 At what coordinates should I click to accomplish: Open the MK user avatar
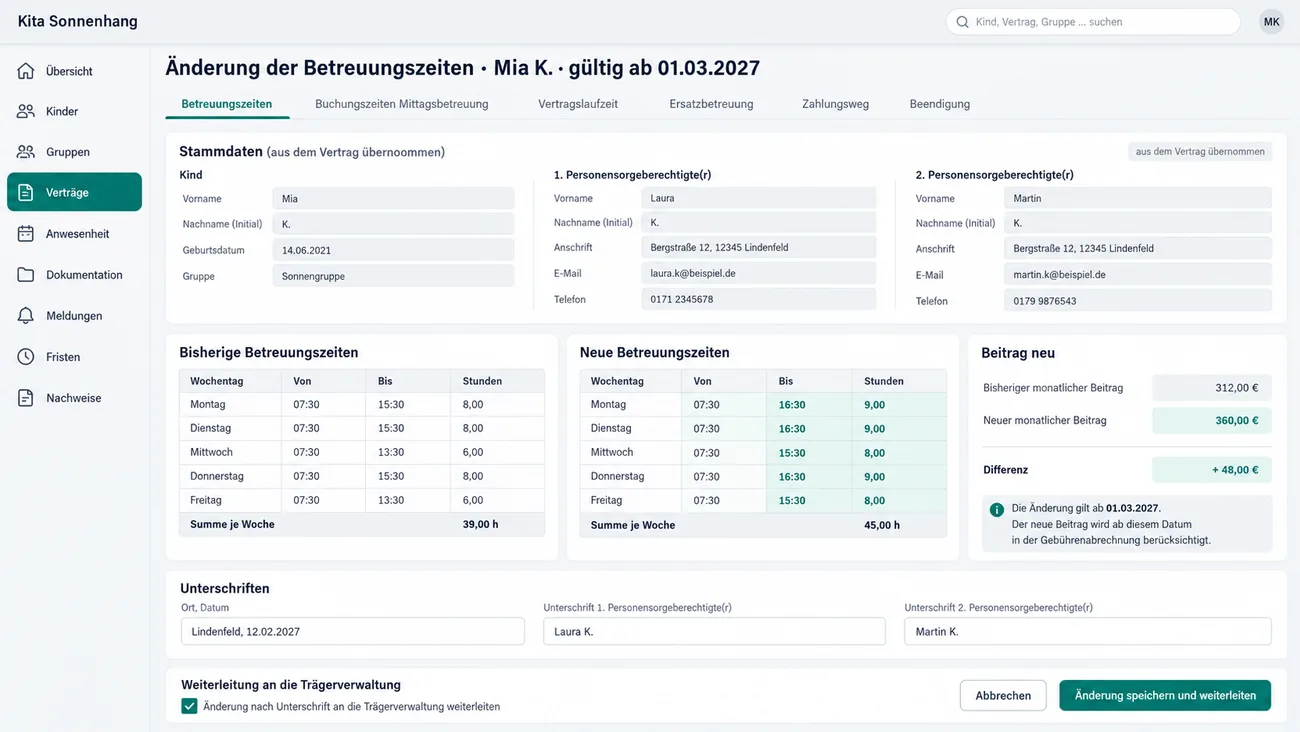click(1271, 22)
